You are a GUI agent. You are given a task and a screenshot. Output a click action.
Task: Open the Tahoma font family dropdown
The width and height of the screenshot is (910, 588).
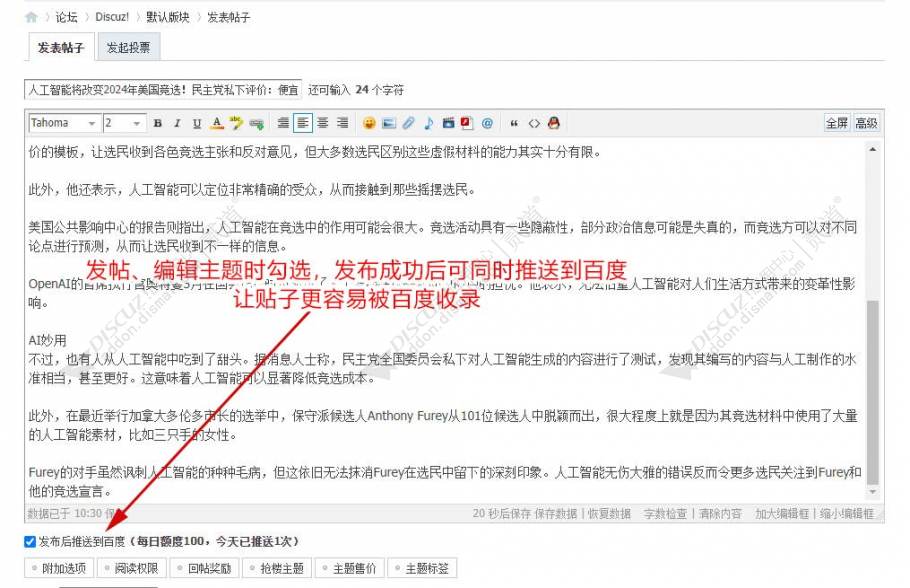(62, 122)
